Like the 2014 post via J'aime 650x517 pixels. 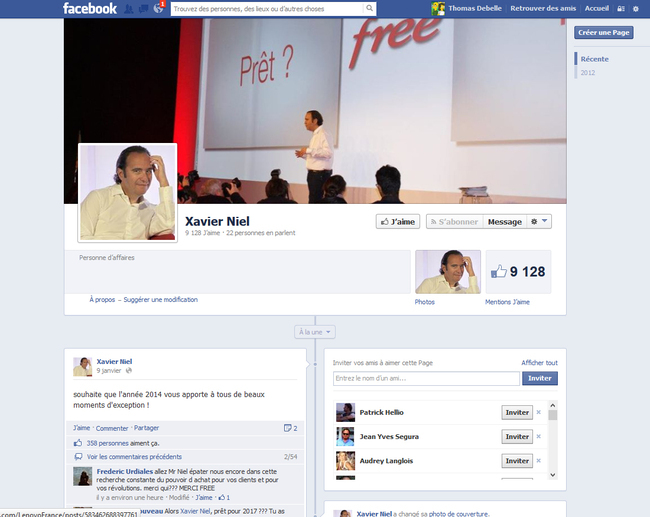81,428
